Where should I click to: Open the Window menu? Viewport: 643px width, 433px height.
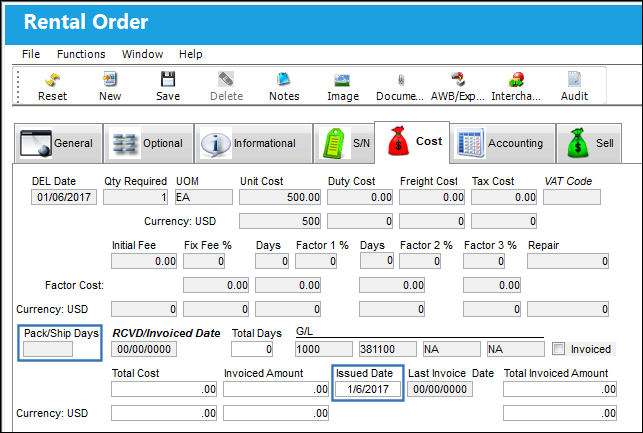click(x=142, y=54)
